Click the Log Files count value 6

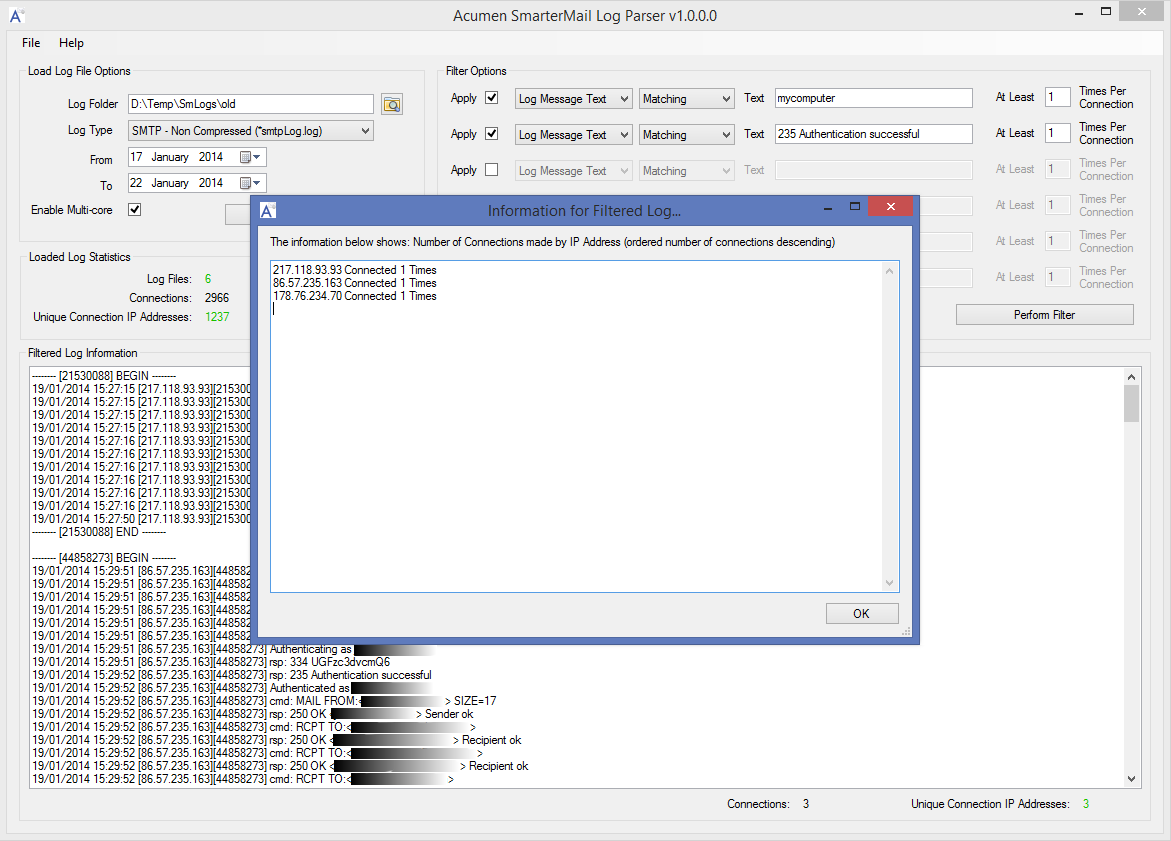[208, 279]
